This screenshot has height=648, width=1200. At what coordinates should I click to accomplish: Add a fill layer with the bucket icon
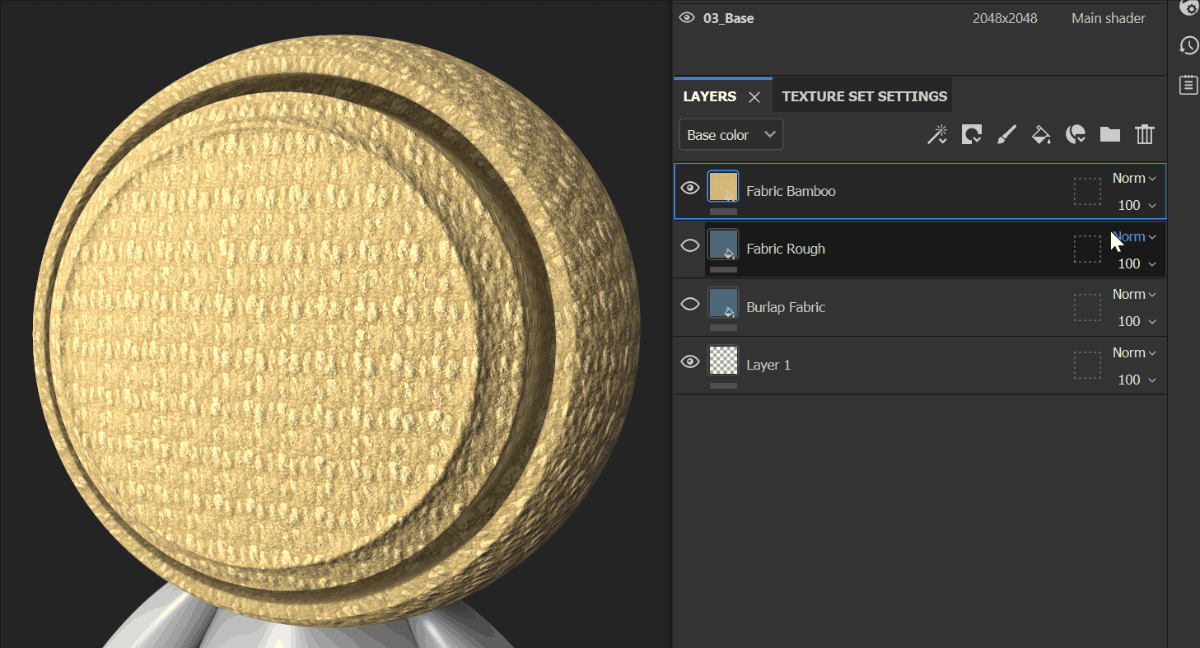pyautogui.click(x=1041, y=135)
